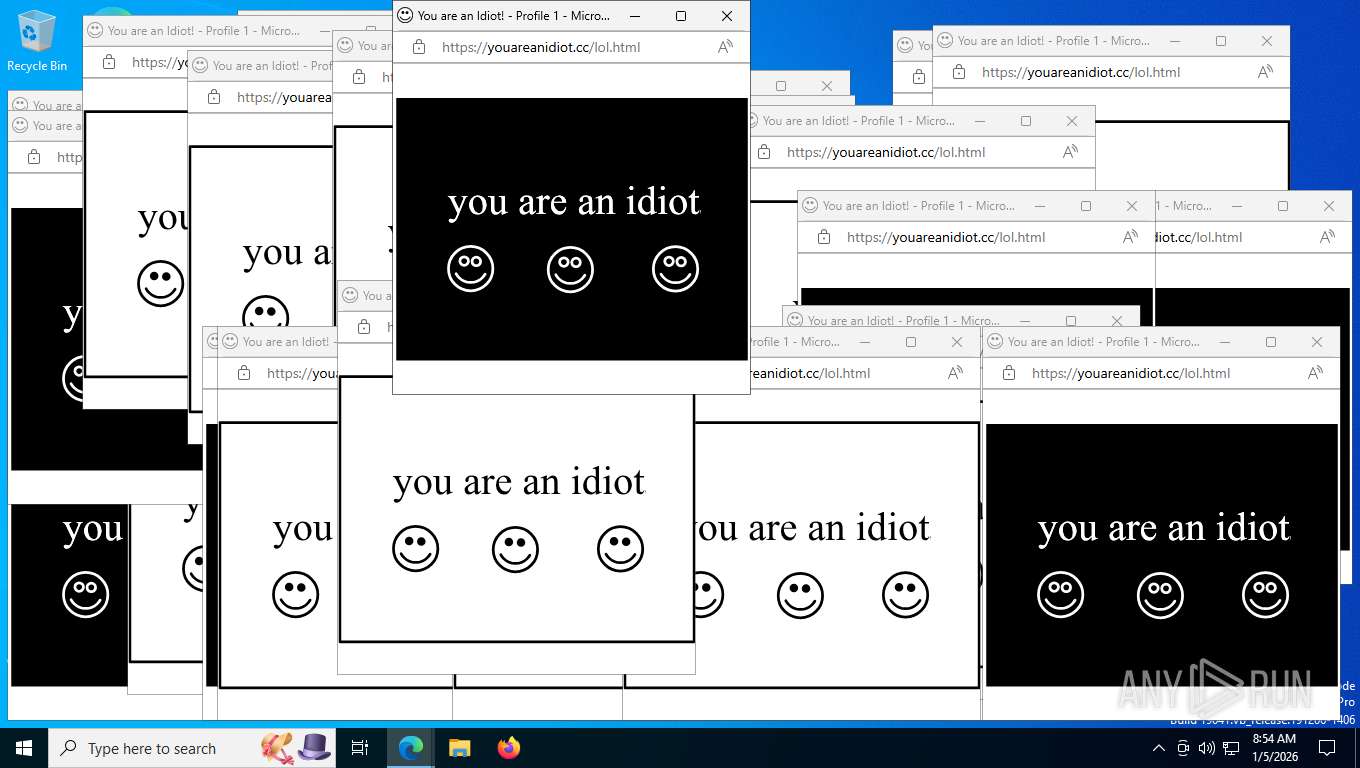Open the taskbar clock showing 8:54 AM
The height and width of the screenshot is (768, 1360).
(1274, 747)
